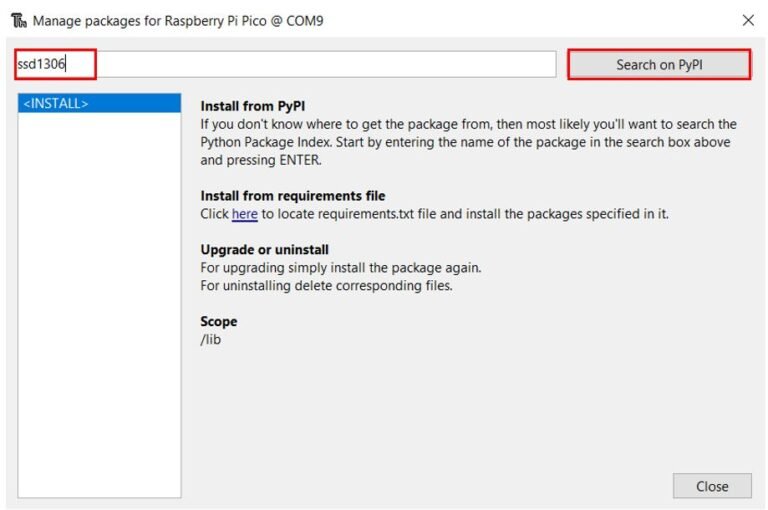Click the package search box containing ssd1306

55,65
